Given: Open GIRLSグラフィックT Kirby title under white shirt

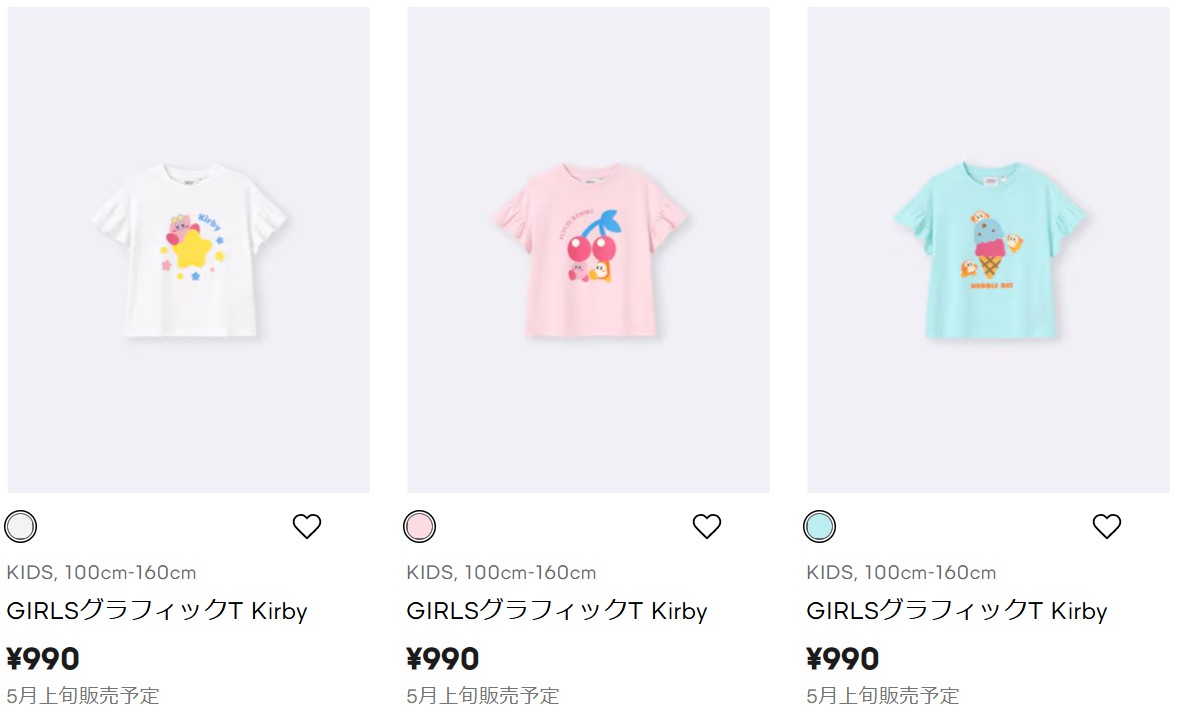Looking at the screenshot, I should click(157, 611).
